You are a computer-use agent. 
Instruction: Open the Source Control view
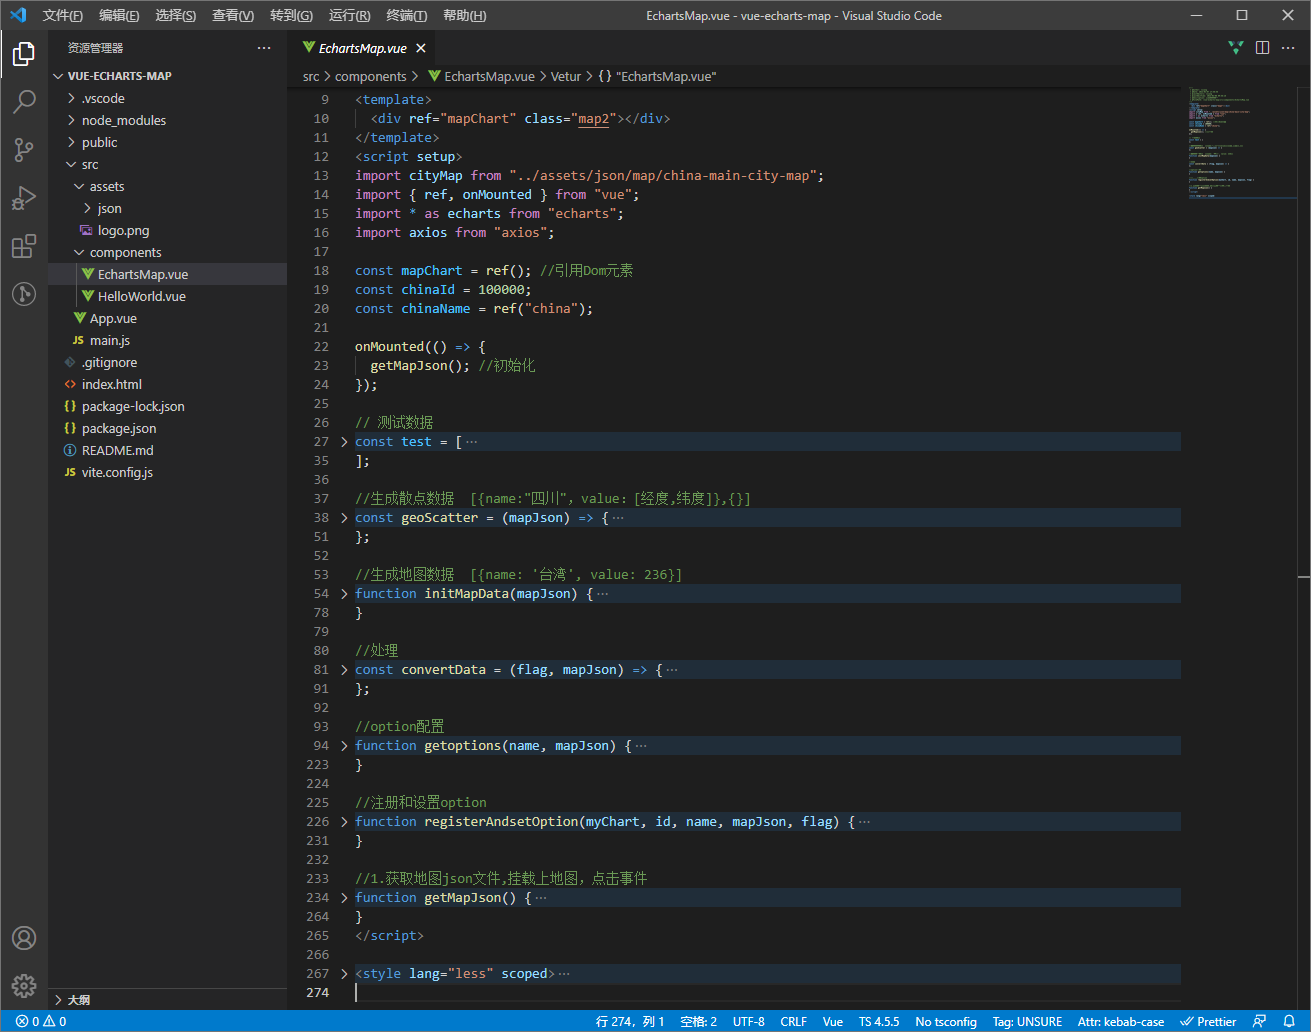pos(24,150)
